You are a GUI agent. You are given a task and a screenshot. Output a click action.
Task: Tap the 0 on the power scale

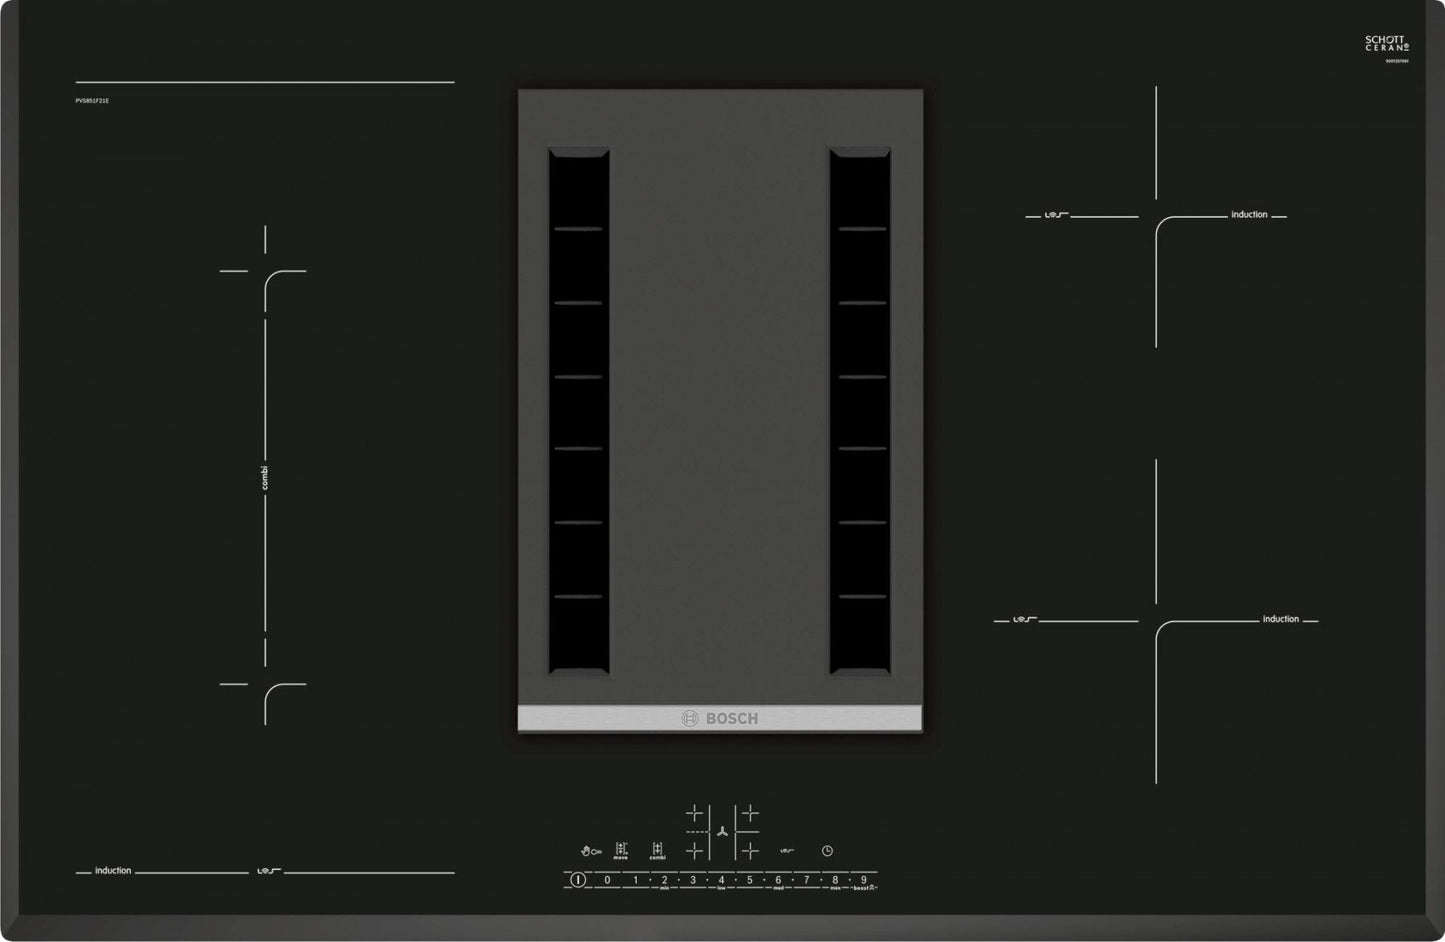point(606,879)
